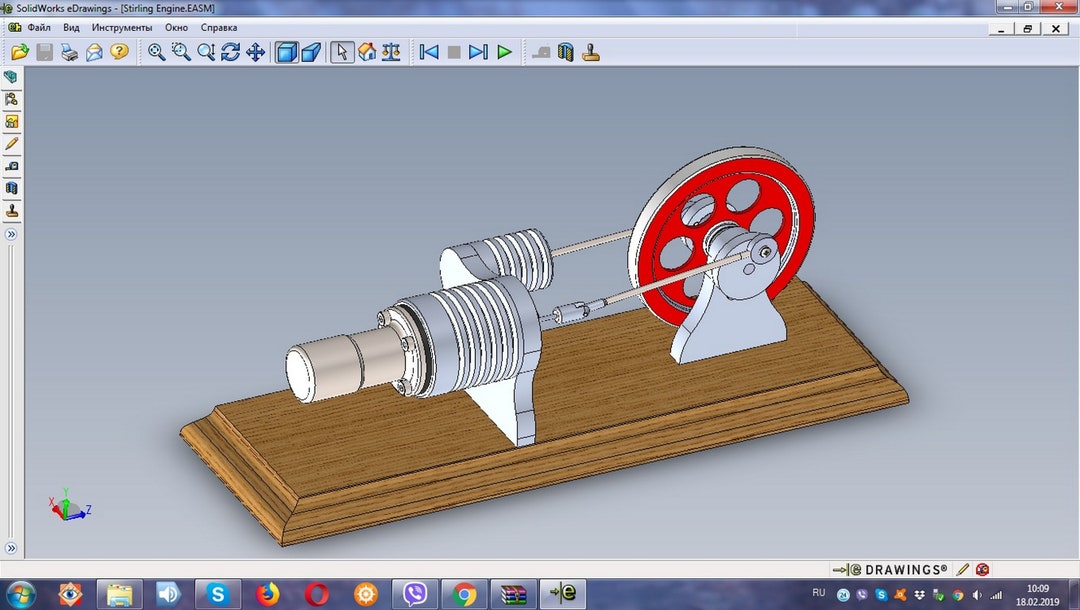Image resolution: width=1080 pixels, height=610 pixels.
Task: Print the model using the printer icon
Action: click(70, 52)
